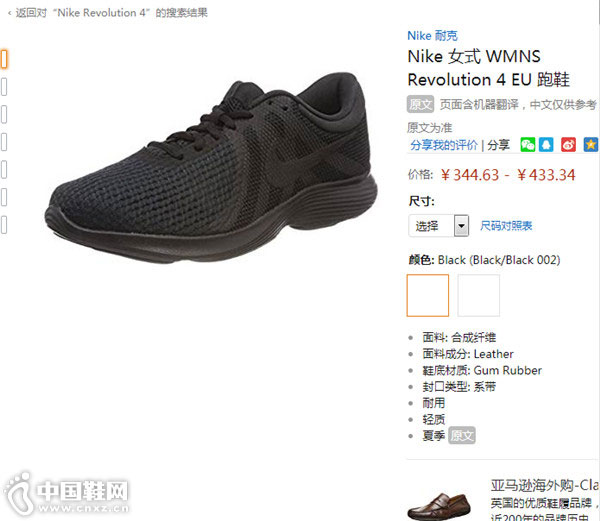Click 分享我的评价 link
The image size is (600, 521).
(x=444, y=145)
